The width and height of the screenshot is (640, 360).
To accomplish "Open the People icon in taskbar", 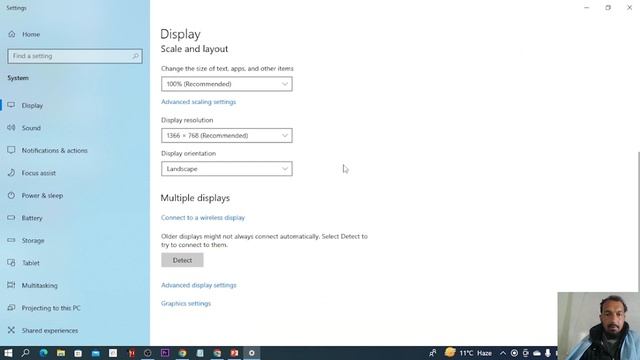I will [x=433, y=353].
